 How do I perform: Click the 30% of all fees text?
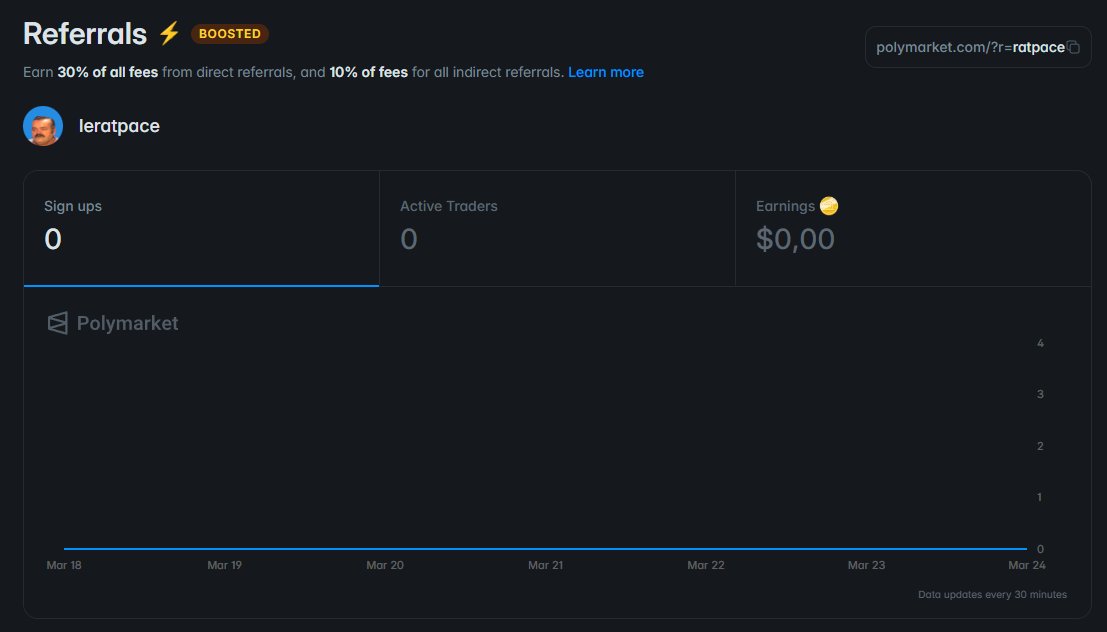coord(107,72)
